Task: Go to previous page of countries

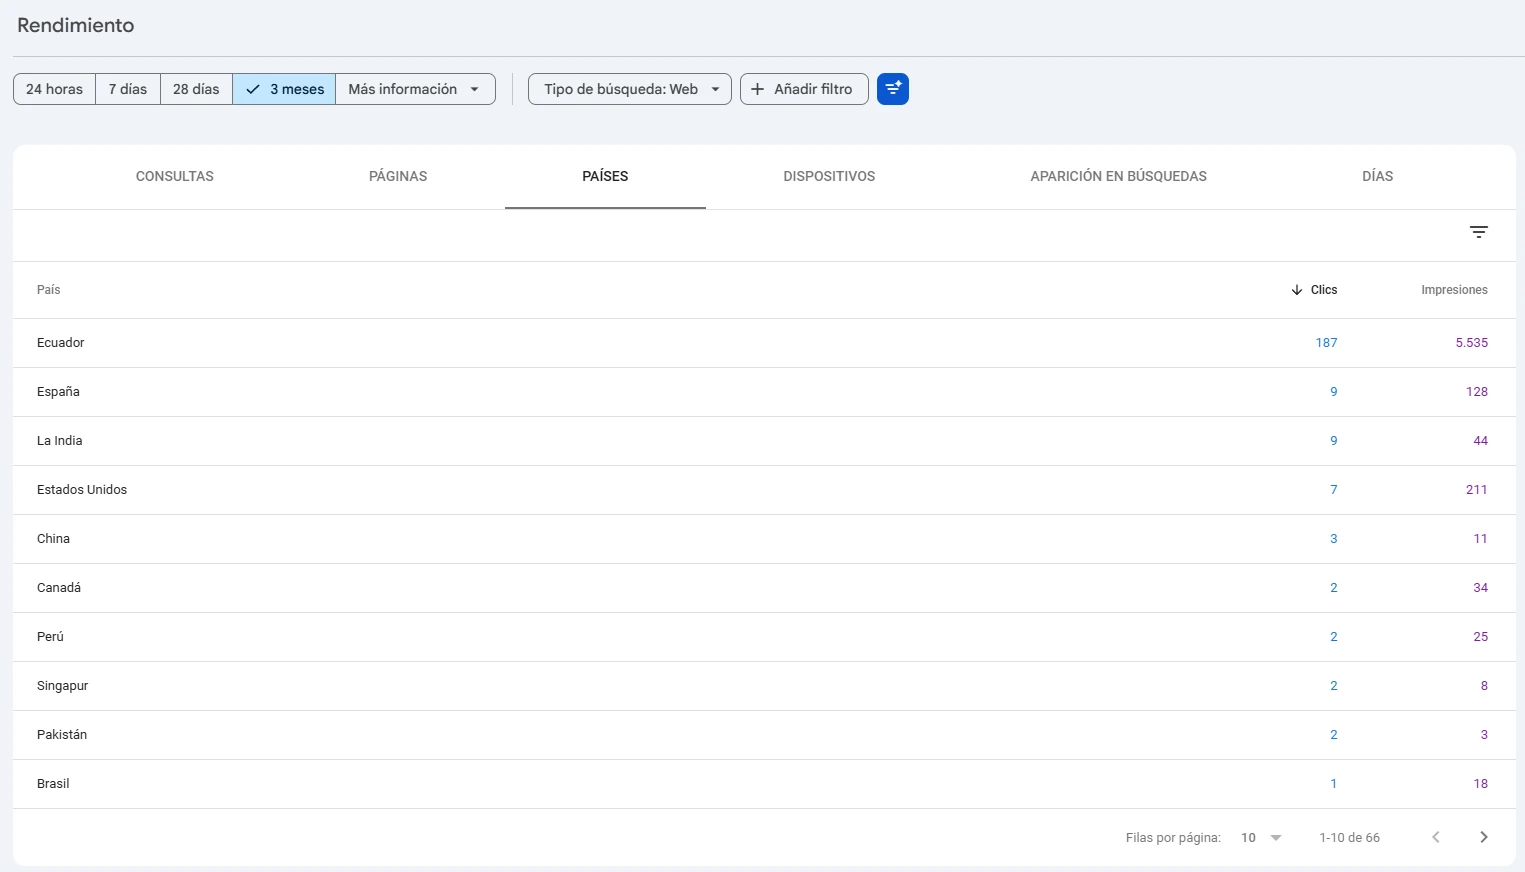Action: (x=1435, y=837)
